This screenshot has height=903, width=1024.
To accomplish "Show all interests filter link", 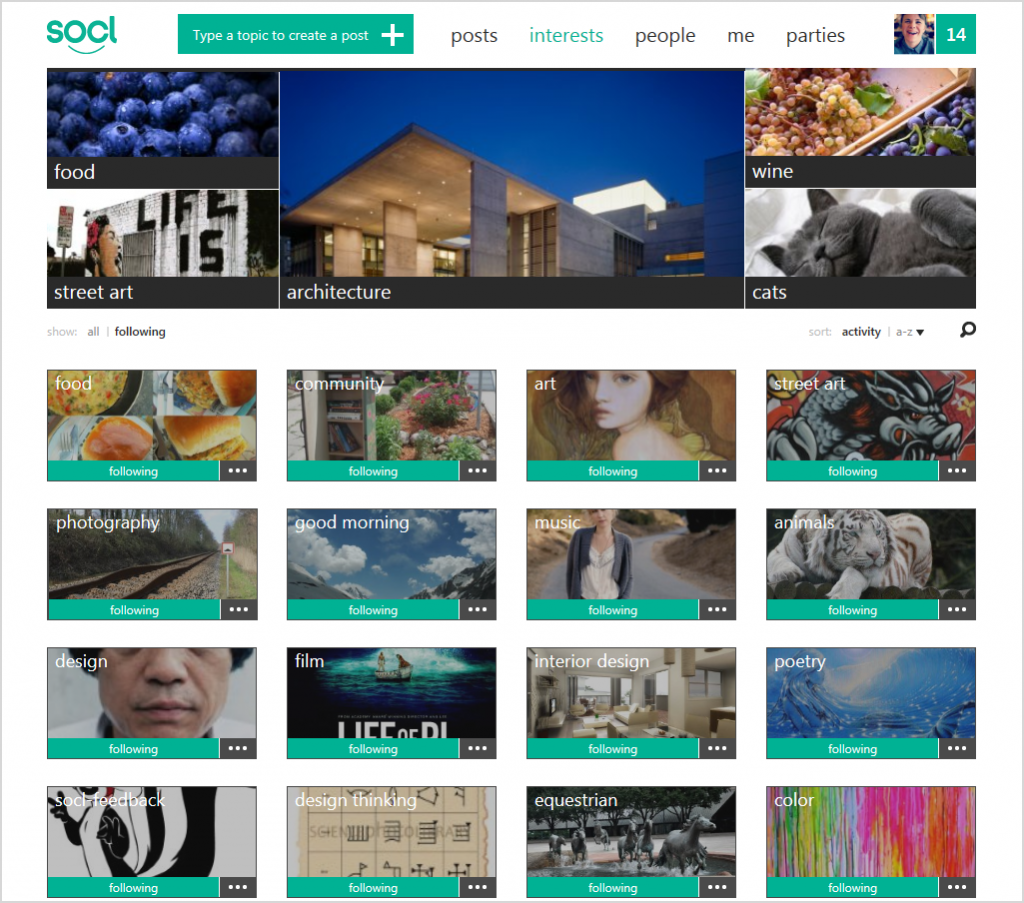I will coord(93,332).
